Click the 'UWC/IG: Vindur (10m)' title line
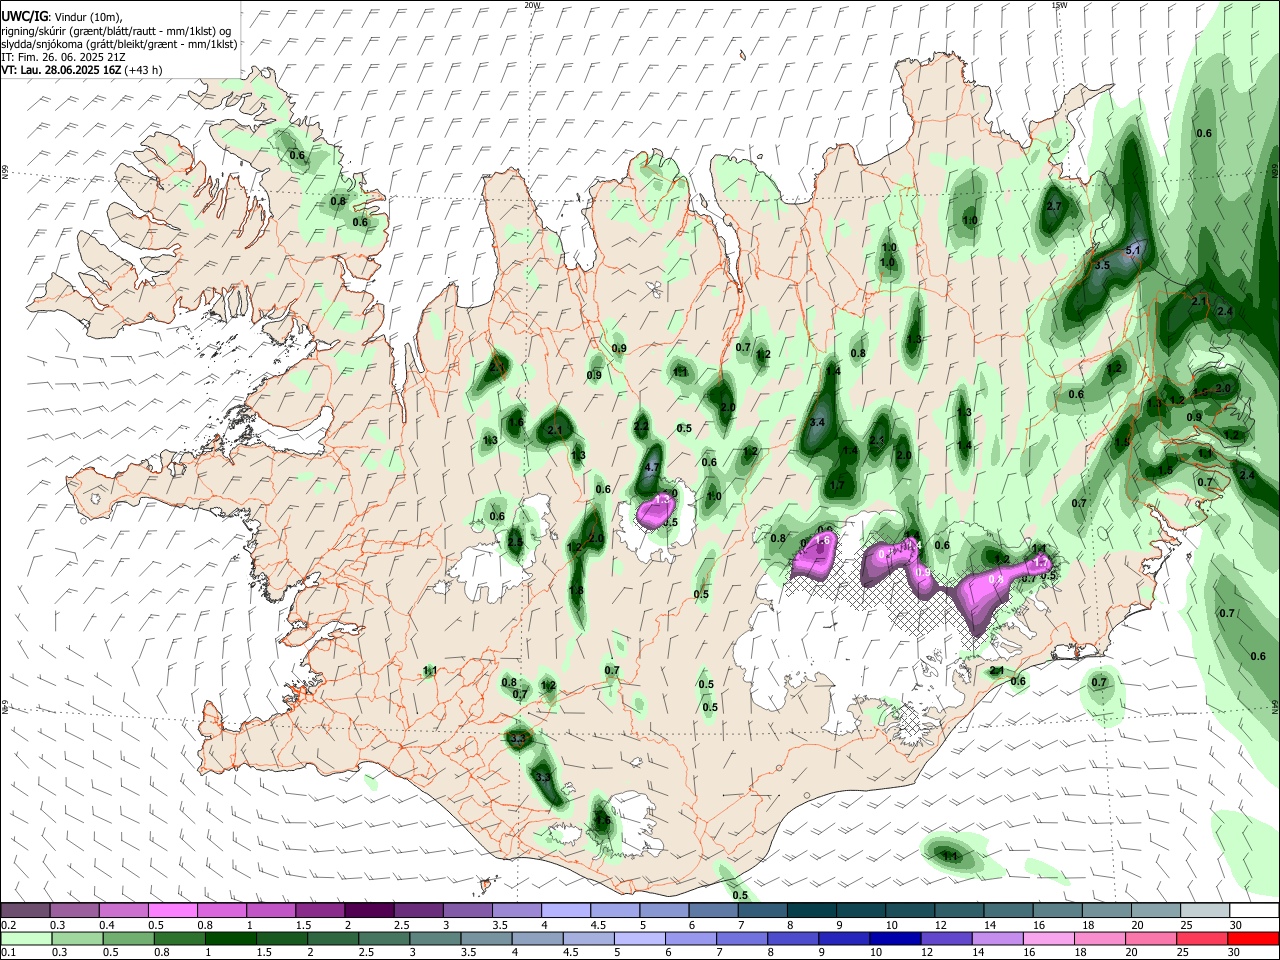 pos(62,16)
